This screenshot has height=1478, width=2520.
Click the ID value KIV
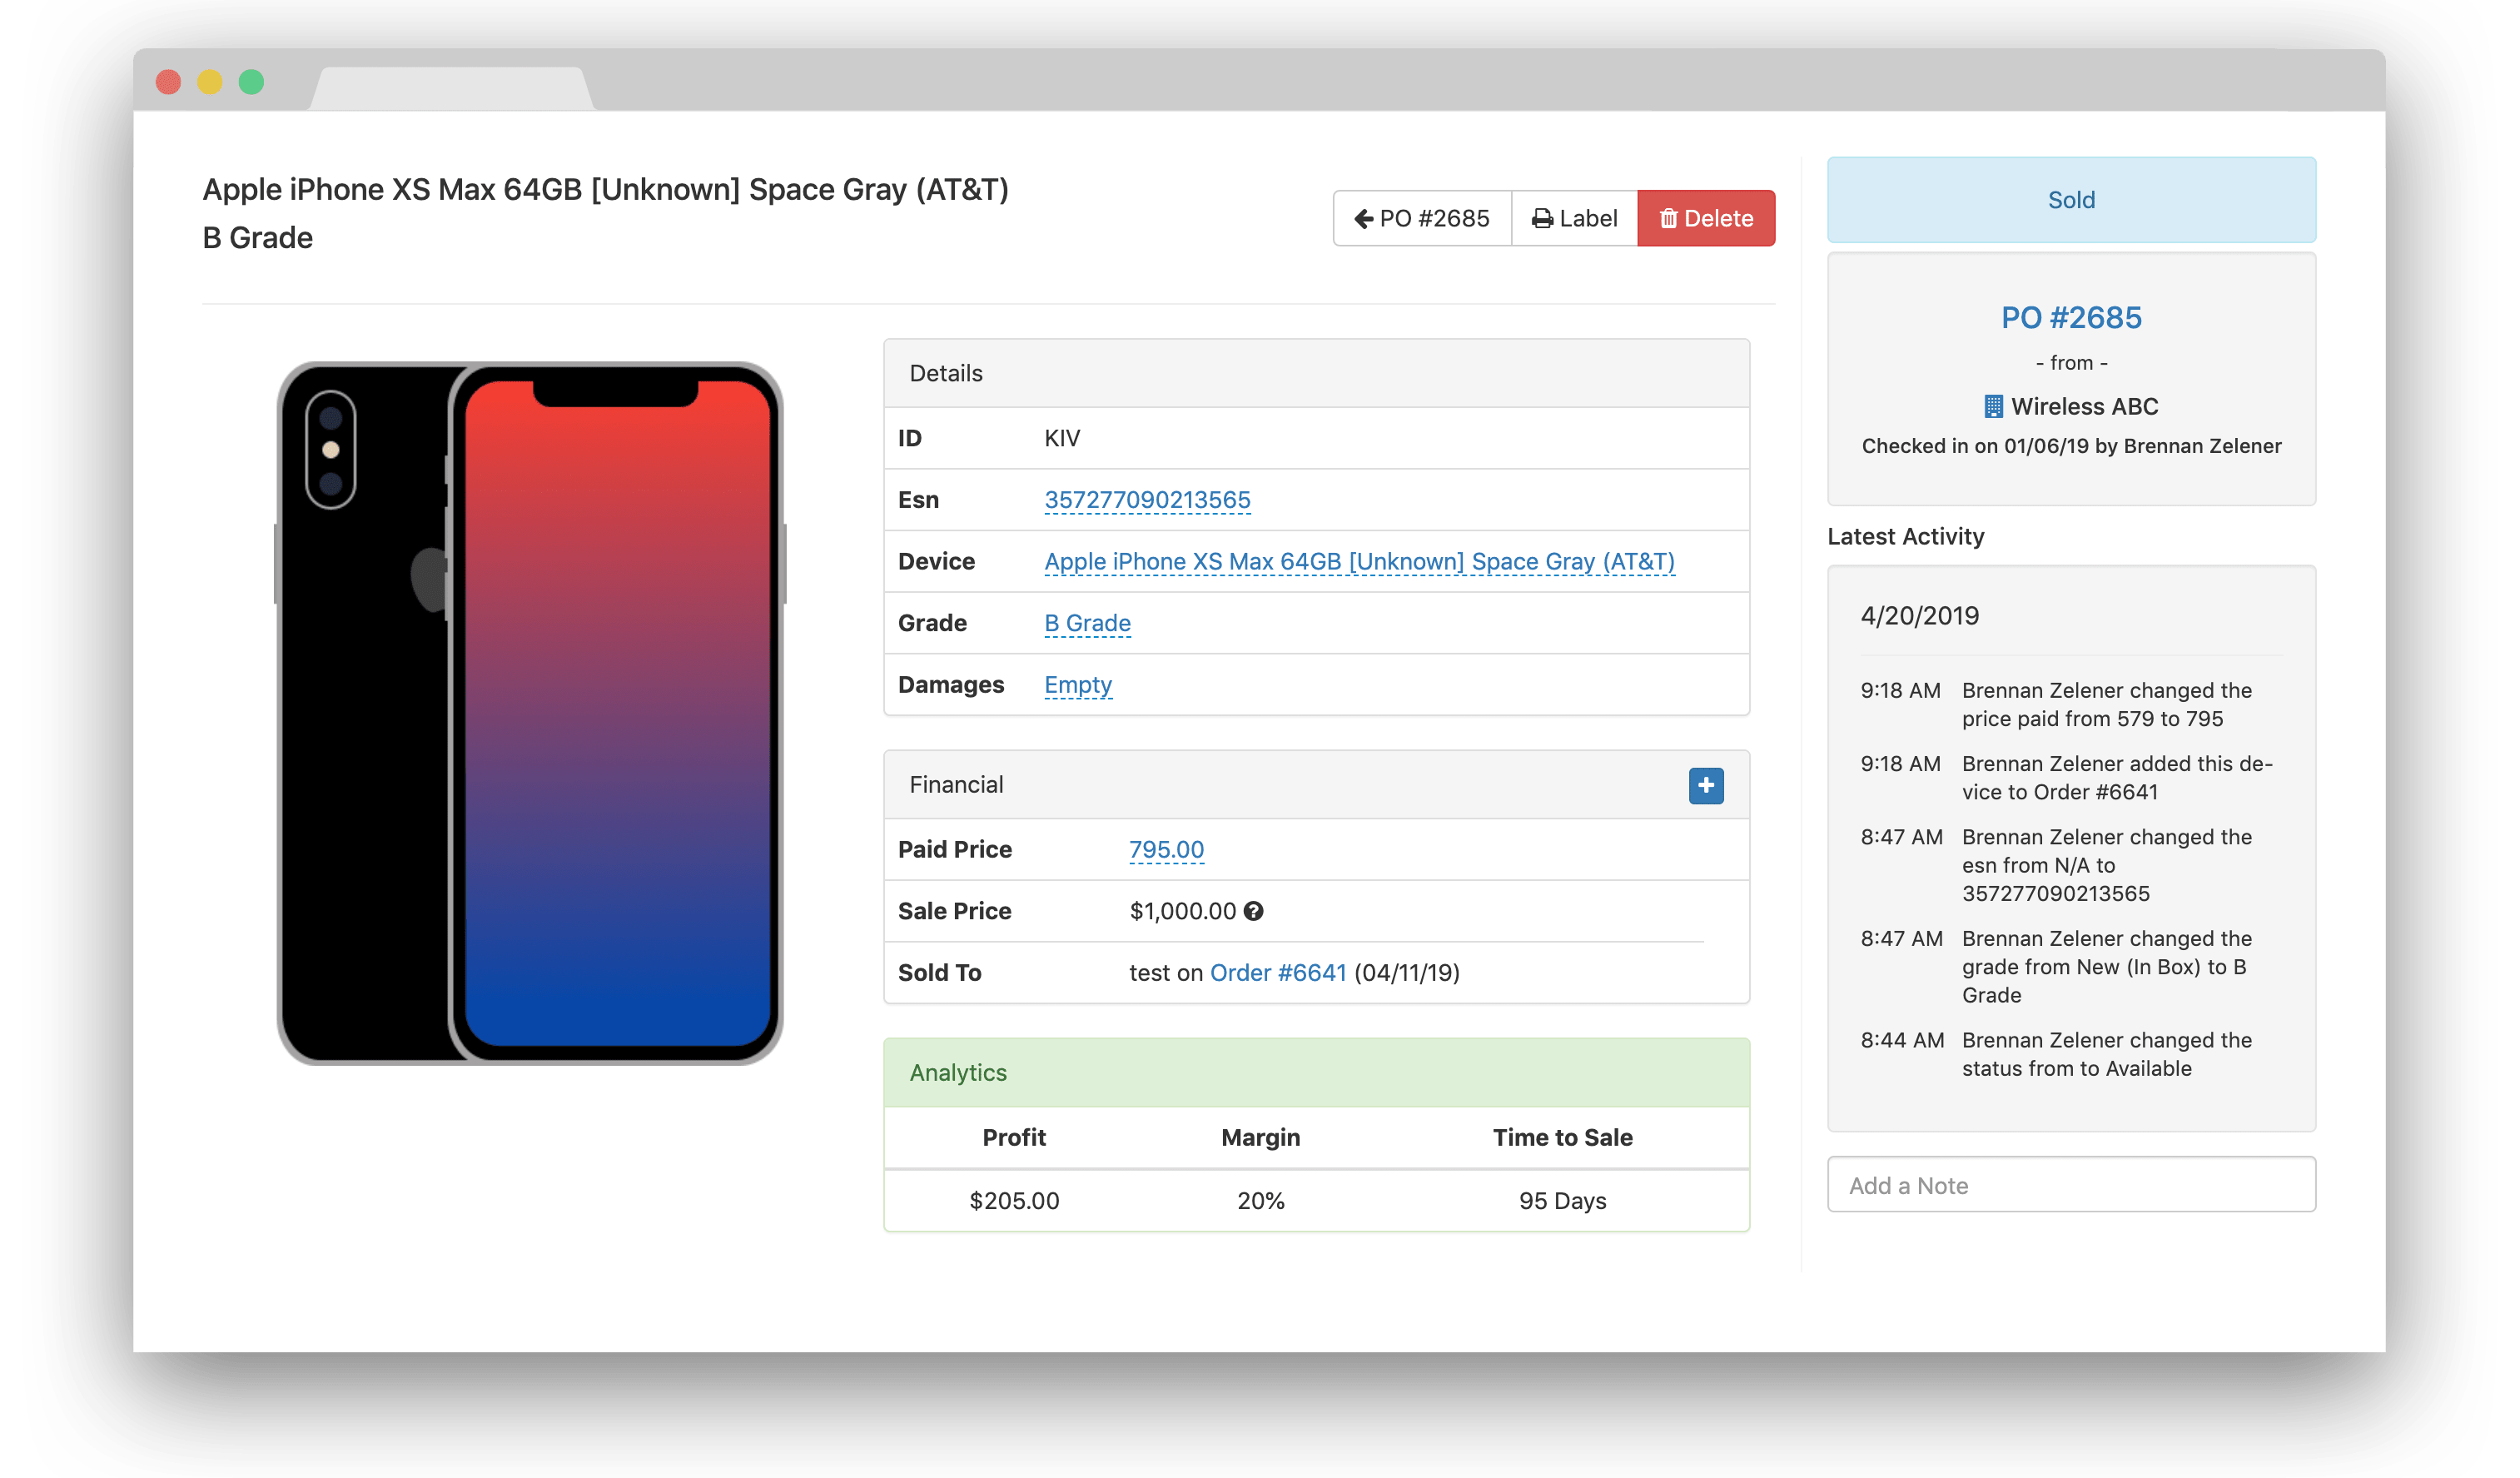point(1062,438)
